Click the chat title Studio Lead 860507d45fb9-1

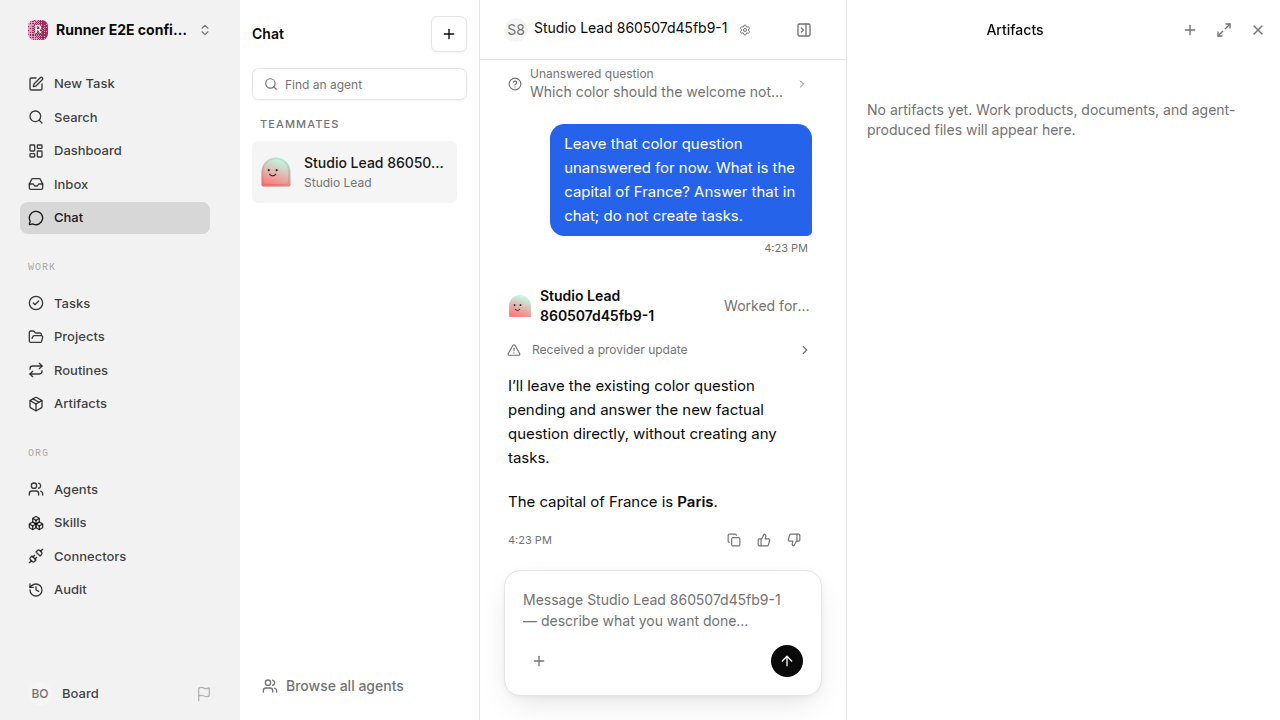[x=631, y=28]
